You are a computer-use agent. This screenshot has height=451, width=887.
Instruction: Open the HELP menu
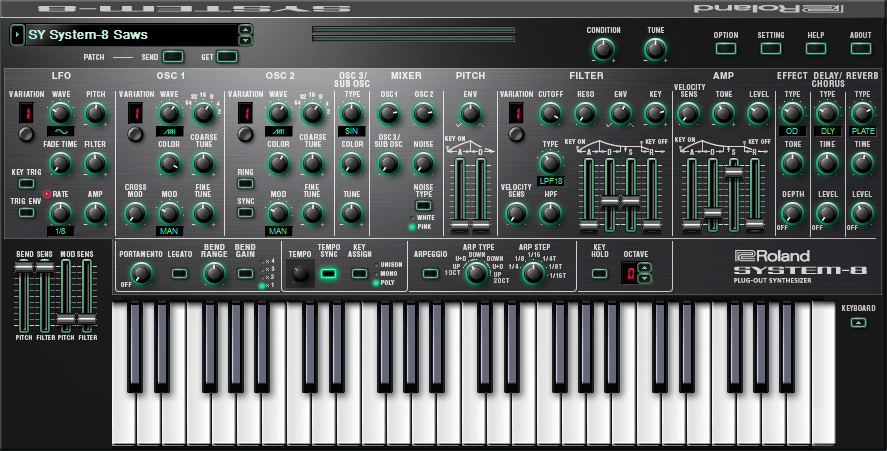(x=815, y=49)
